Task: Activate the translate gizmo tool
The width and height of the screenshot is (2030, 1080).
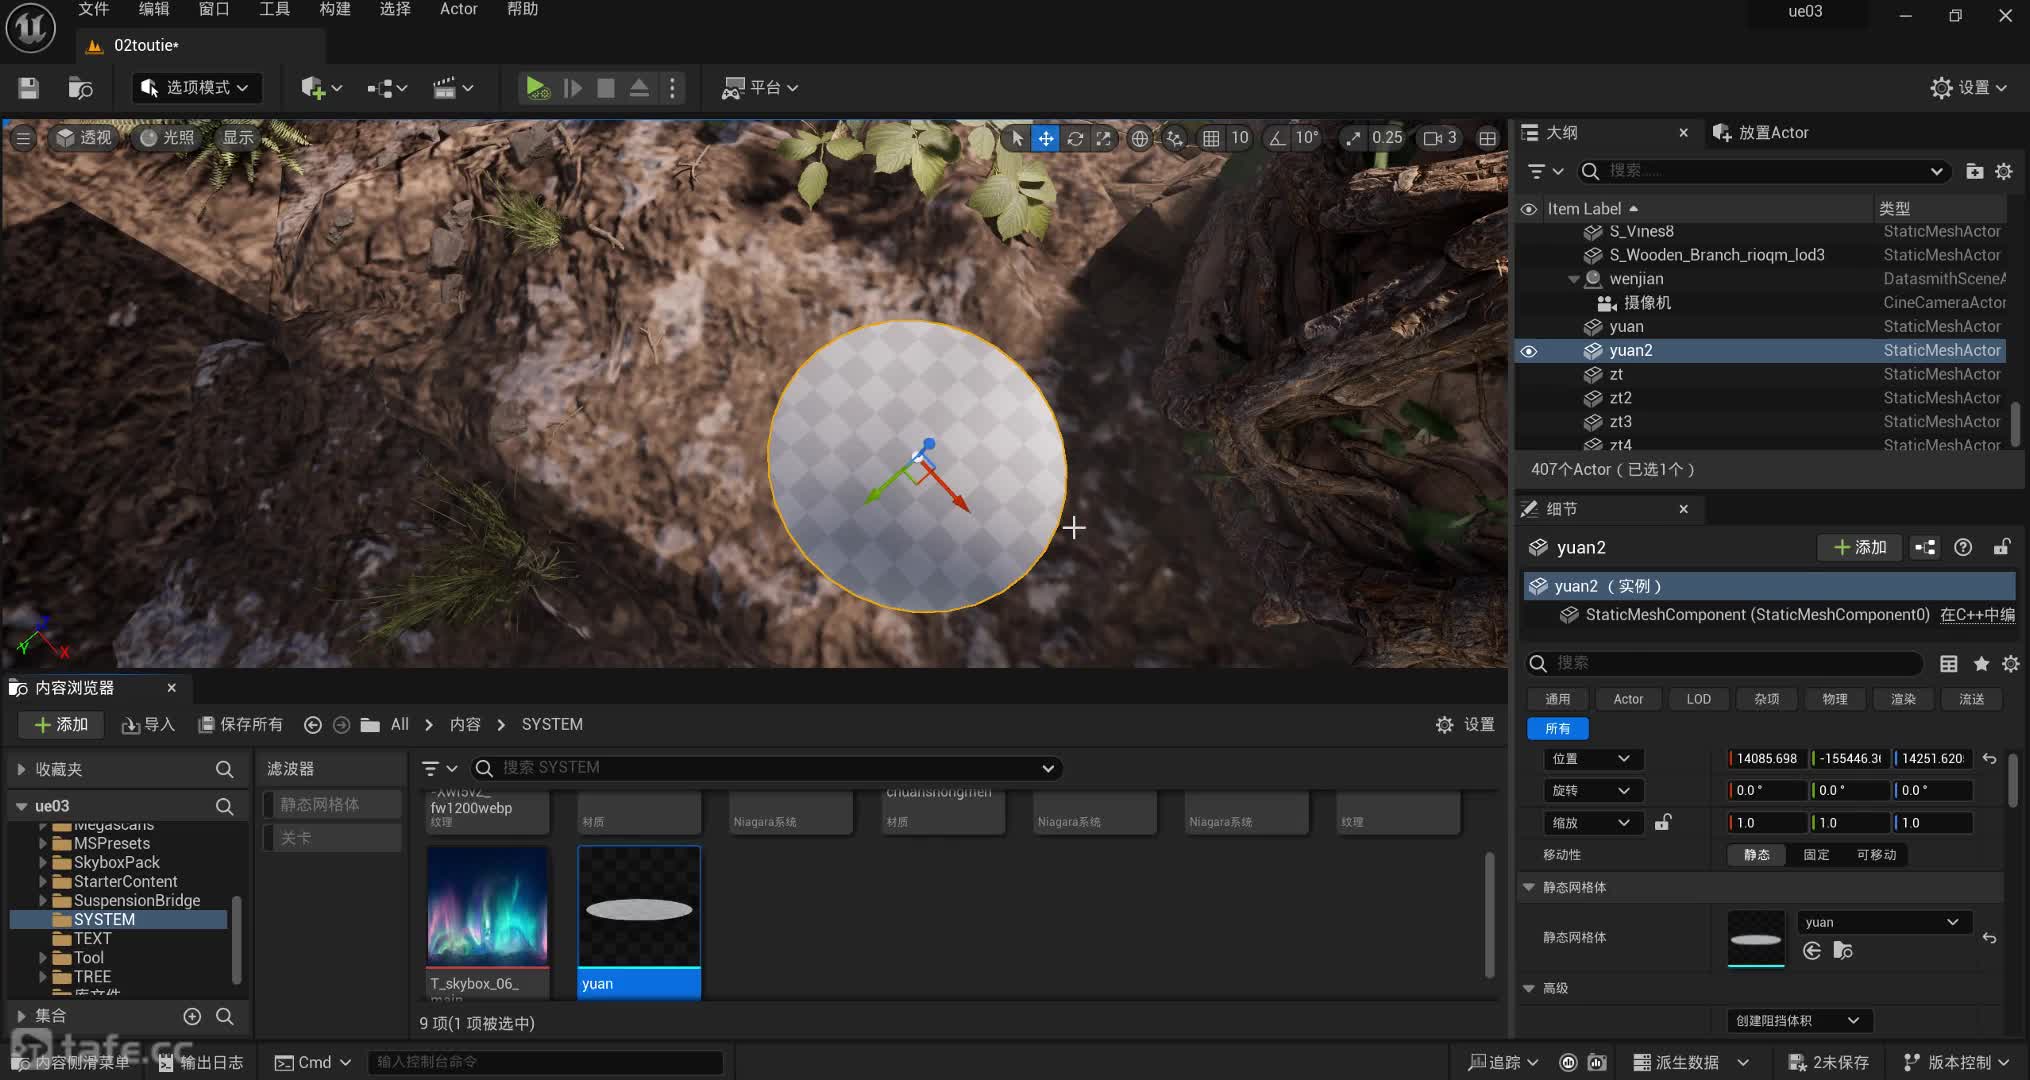Action: [x=1045, y=138]
